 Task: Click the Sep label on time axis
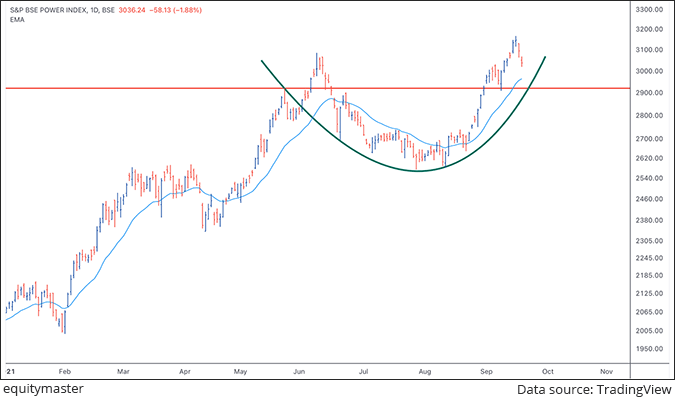coord(486,372)
